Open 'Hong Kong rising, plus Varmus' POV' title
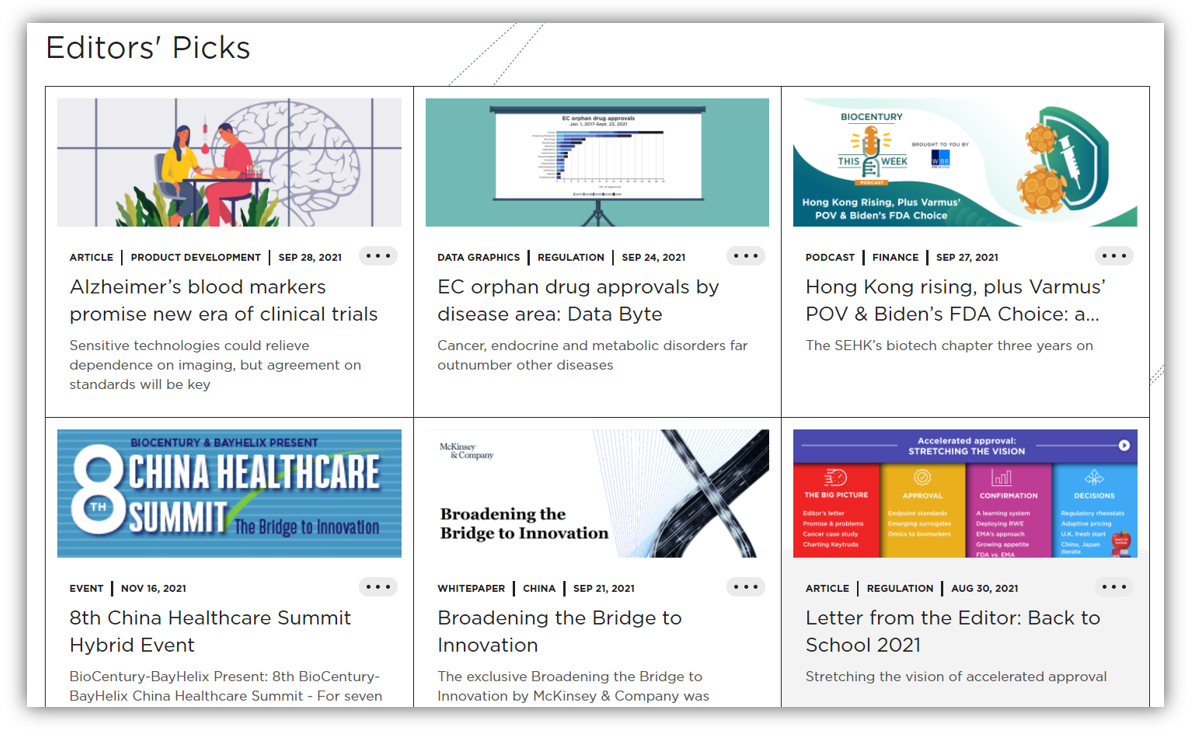Viewport: 1192px width, 736px height. coord(956,300)
